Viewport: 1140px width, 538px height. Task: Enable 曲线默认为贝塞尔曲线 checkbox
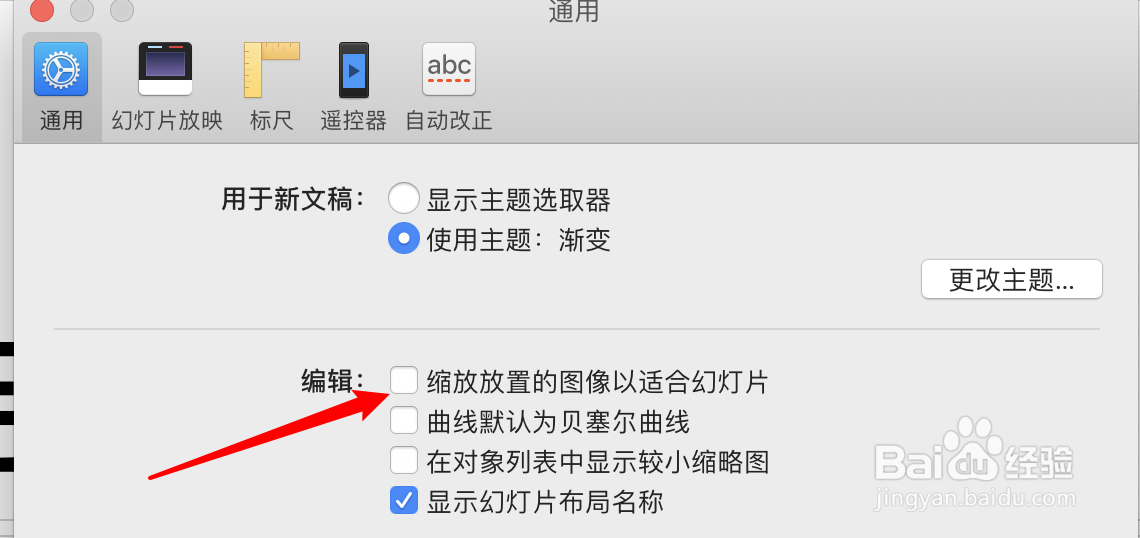(404, 420)
